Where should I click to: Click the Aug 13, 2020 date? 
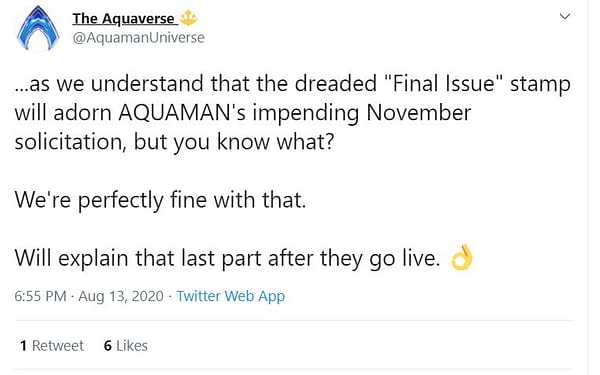click(121, 296)
